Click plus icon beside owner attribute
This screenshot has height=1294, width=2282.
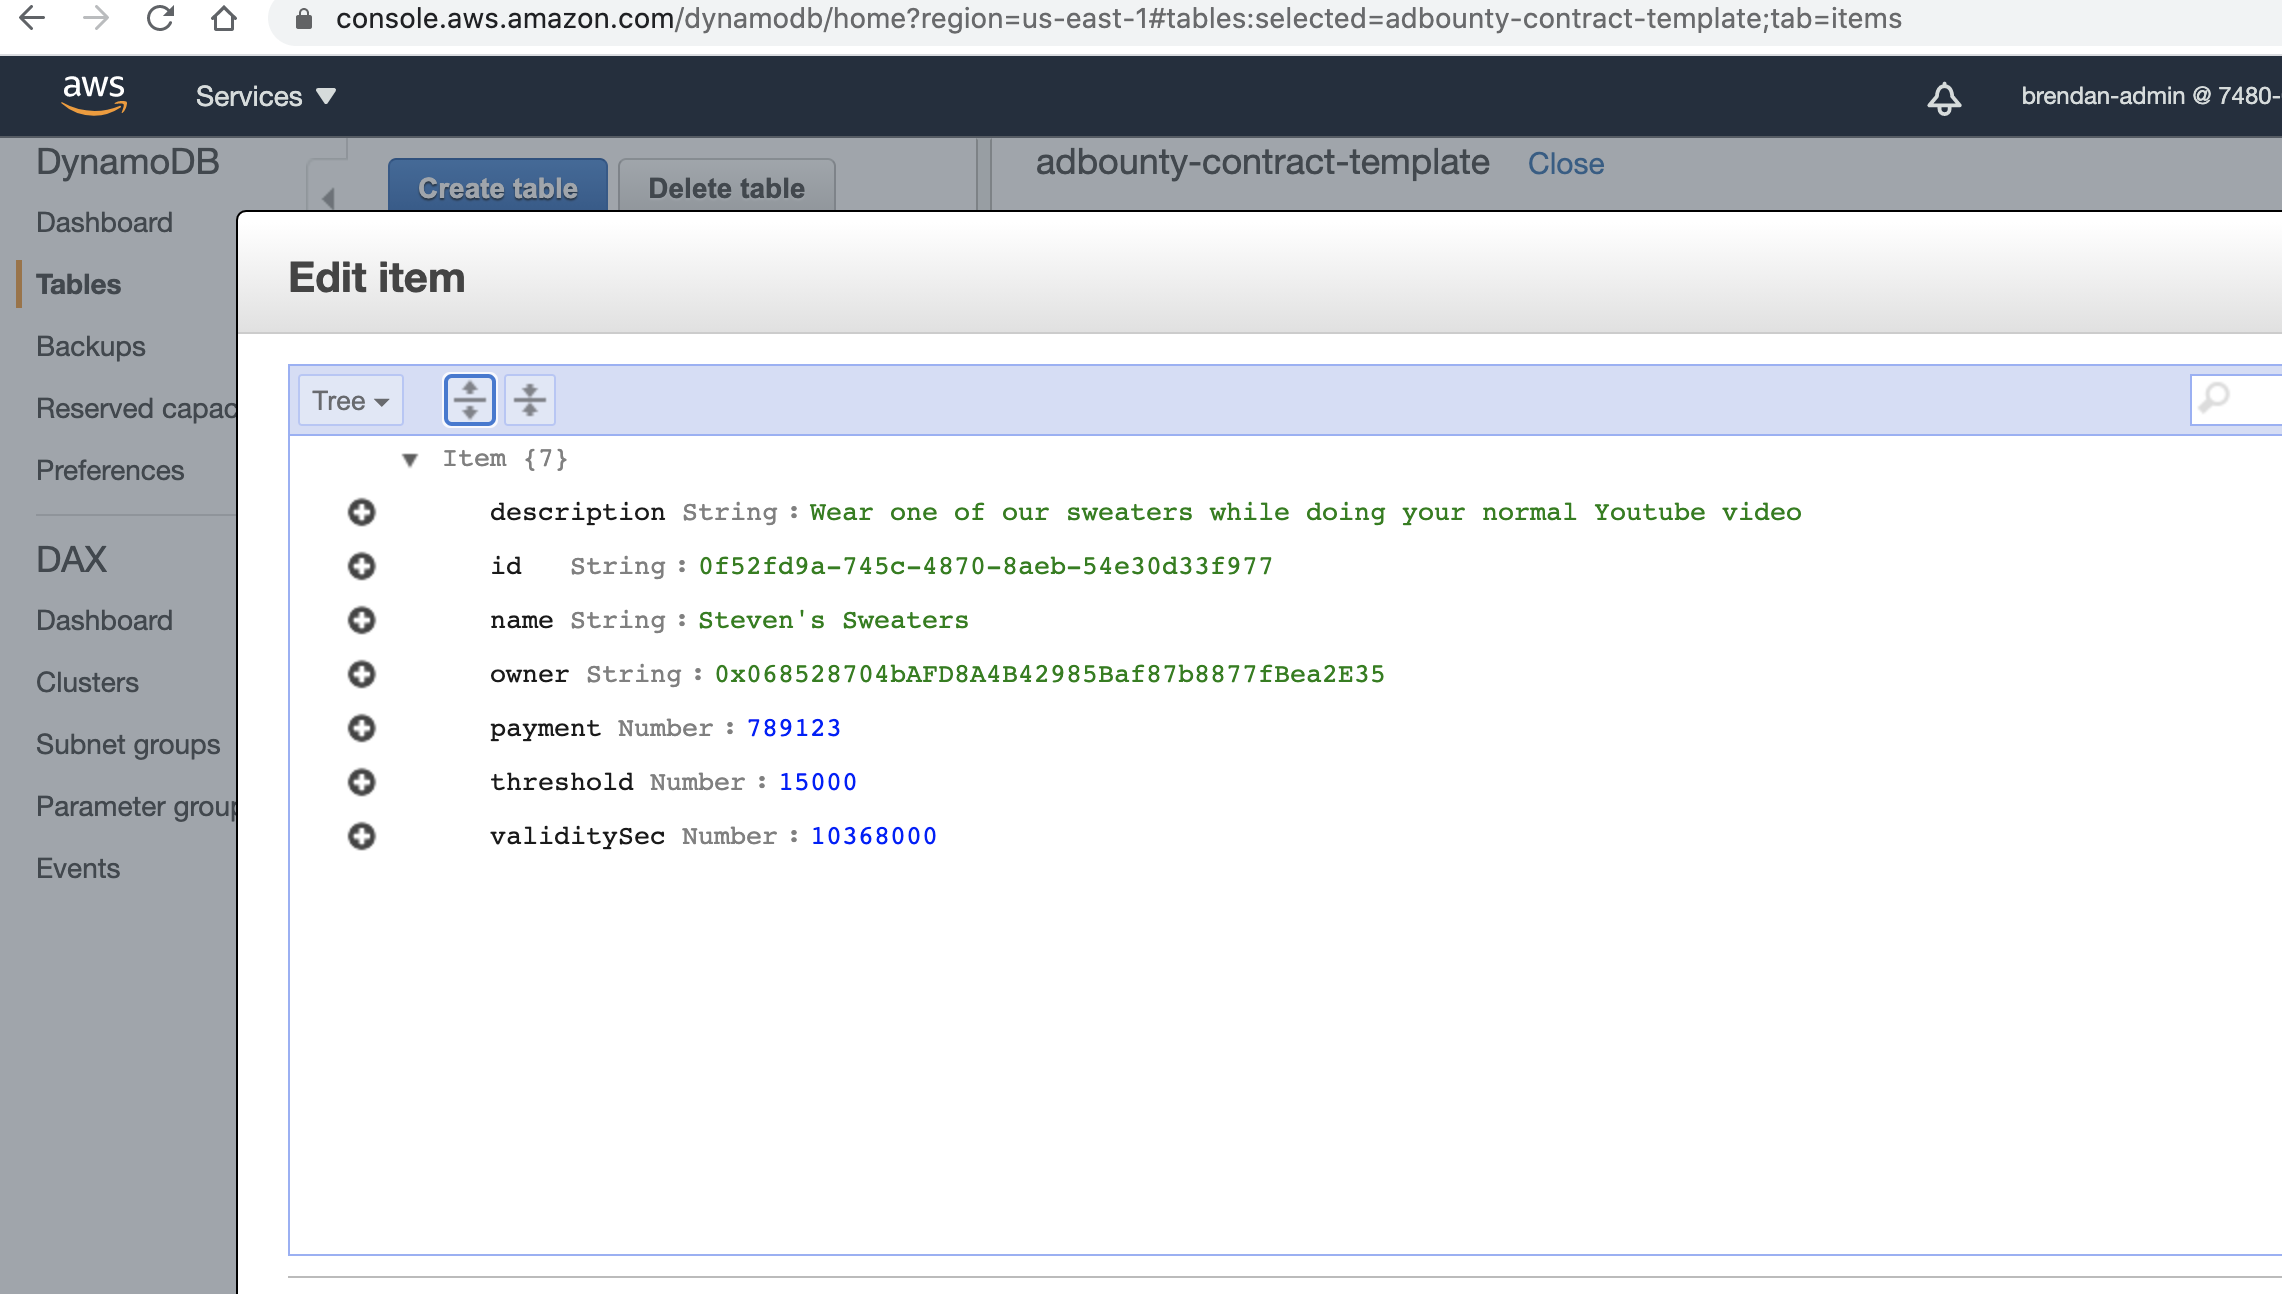point(361,674)
